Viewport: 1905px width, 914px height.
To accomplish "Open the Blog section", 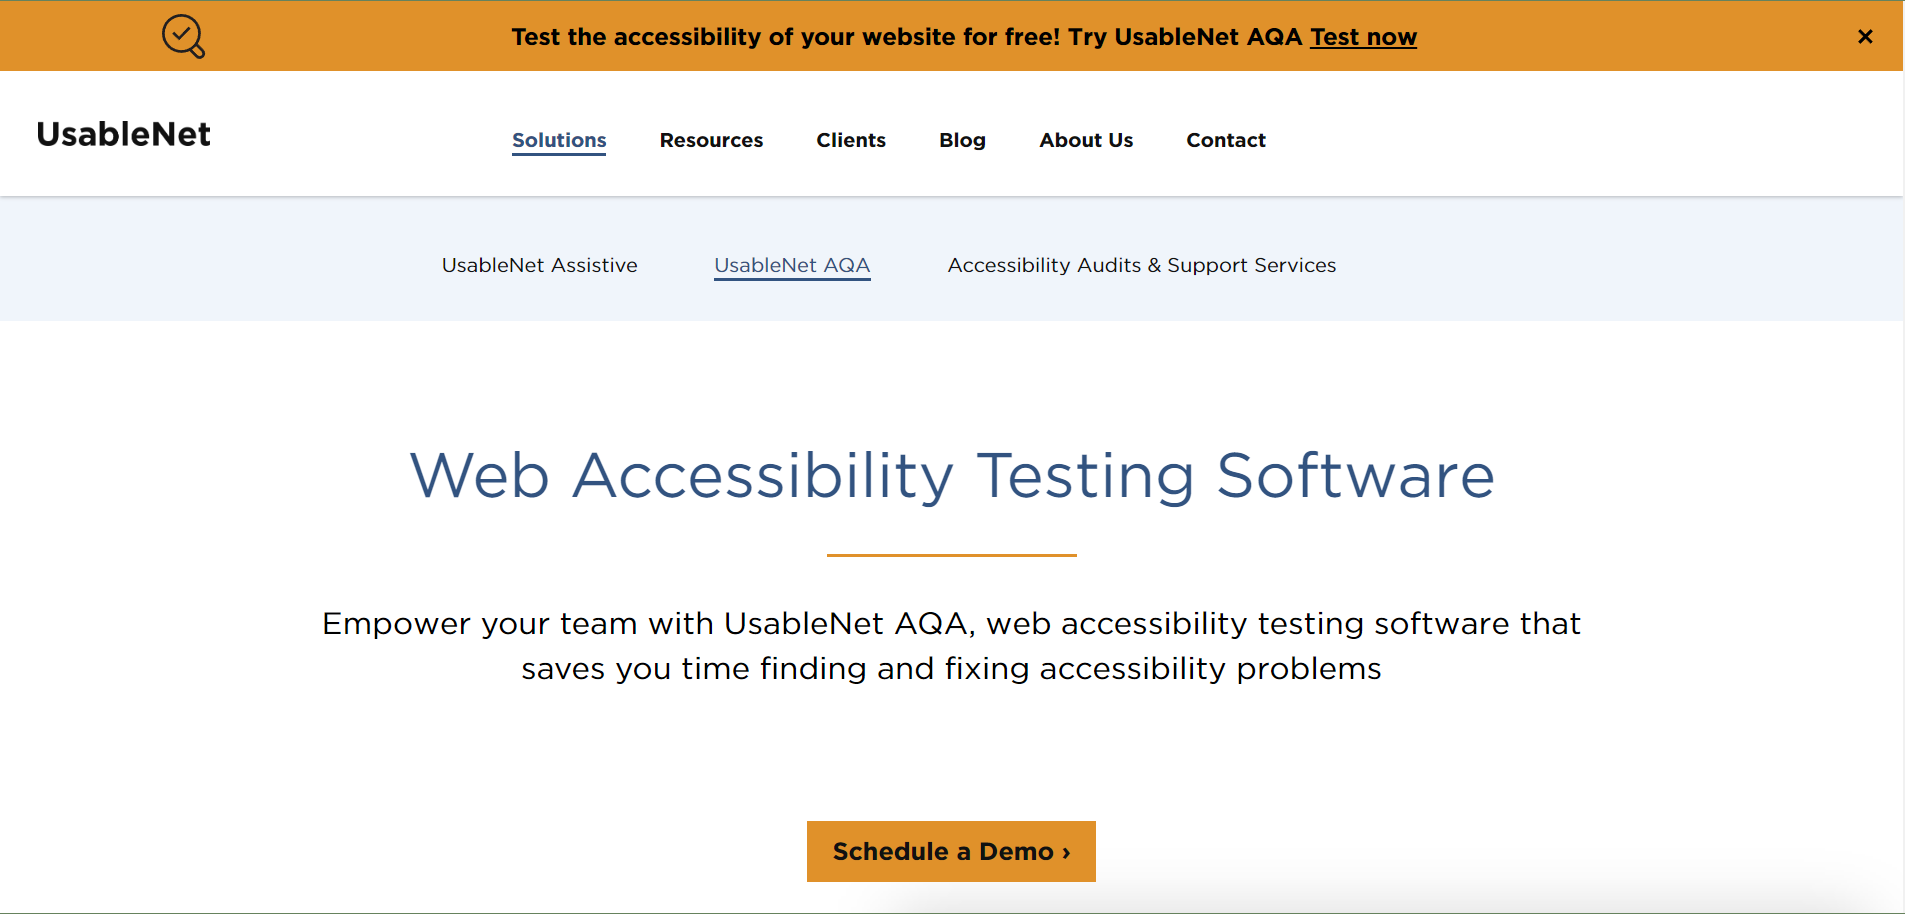I will coord(961,140).
